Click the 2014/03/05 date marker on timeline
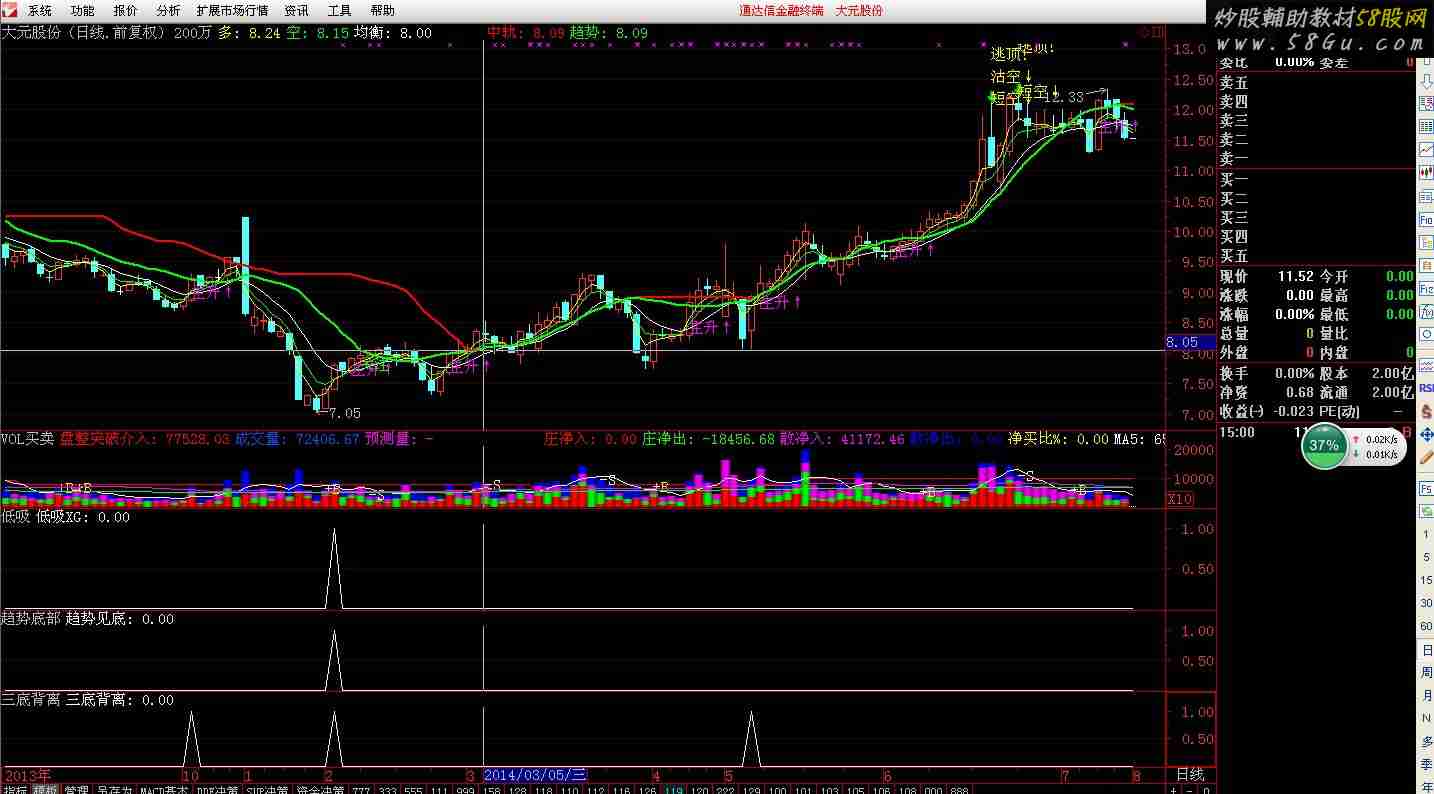Viewport: 1434px width, 794px height. pyautogui.click(x=535, y=775)
